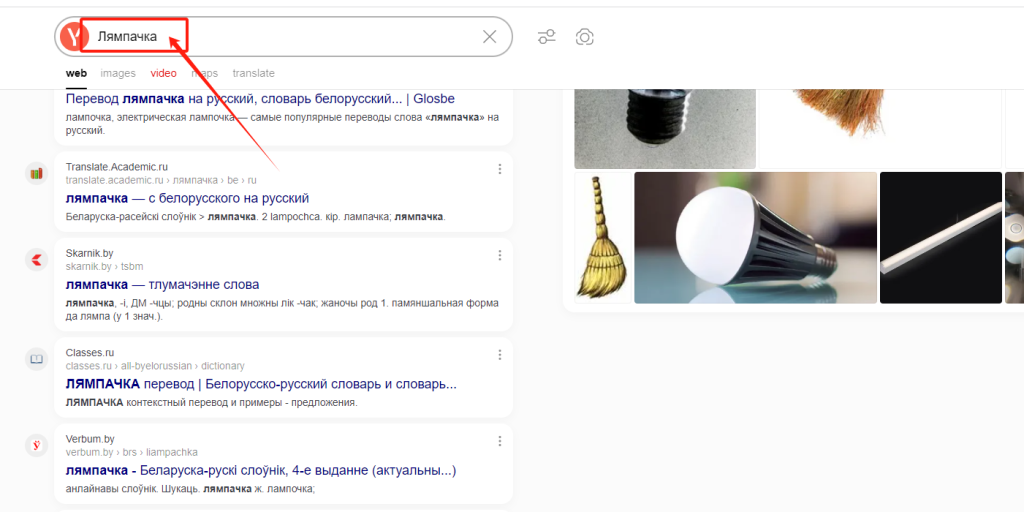The image size is (1024, 512).
Task: Click the translate.academic.ru breadcrumb URL
Action: click(161, 180)
